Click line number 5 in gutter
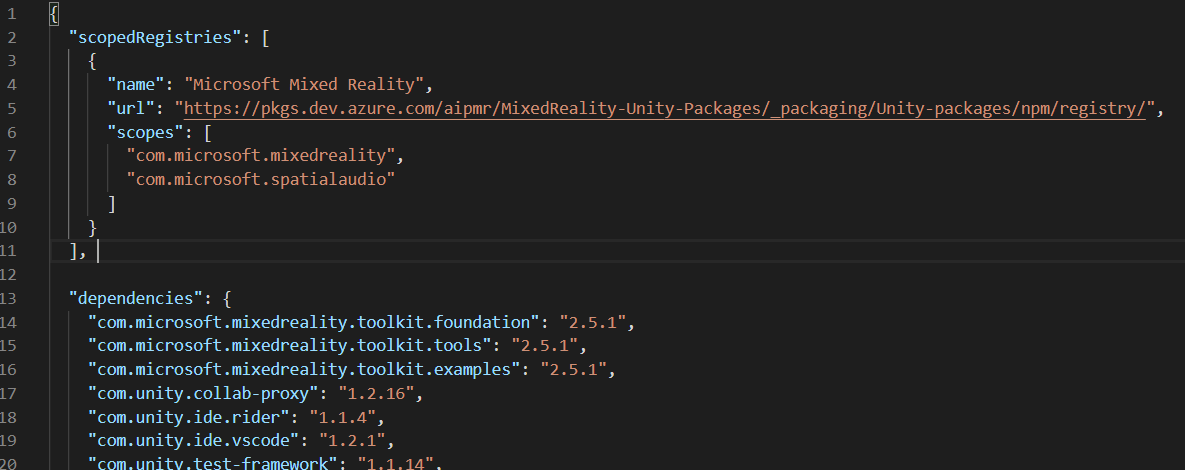 pos(11,108)
